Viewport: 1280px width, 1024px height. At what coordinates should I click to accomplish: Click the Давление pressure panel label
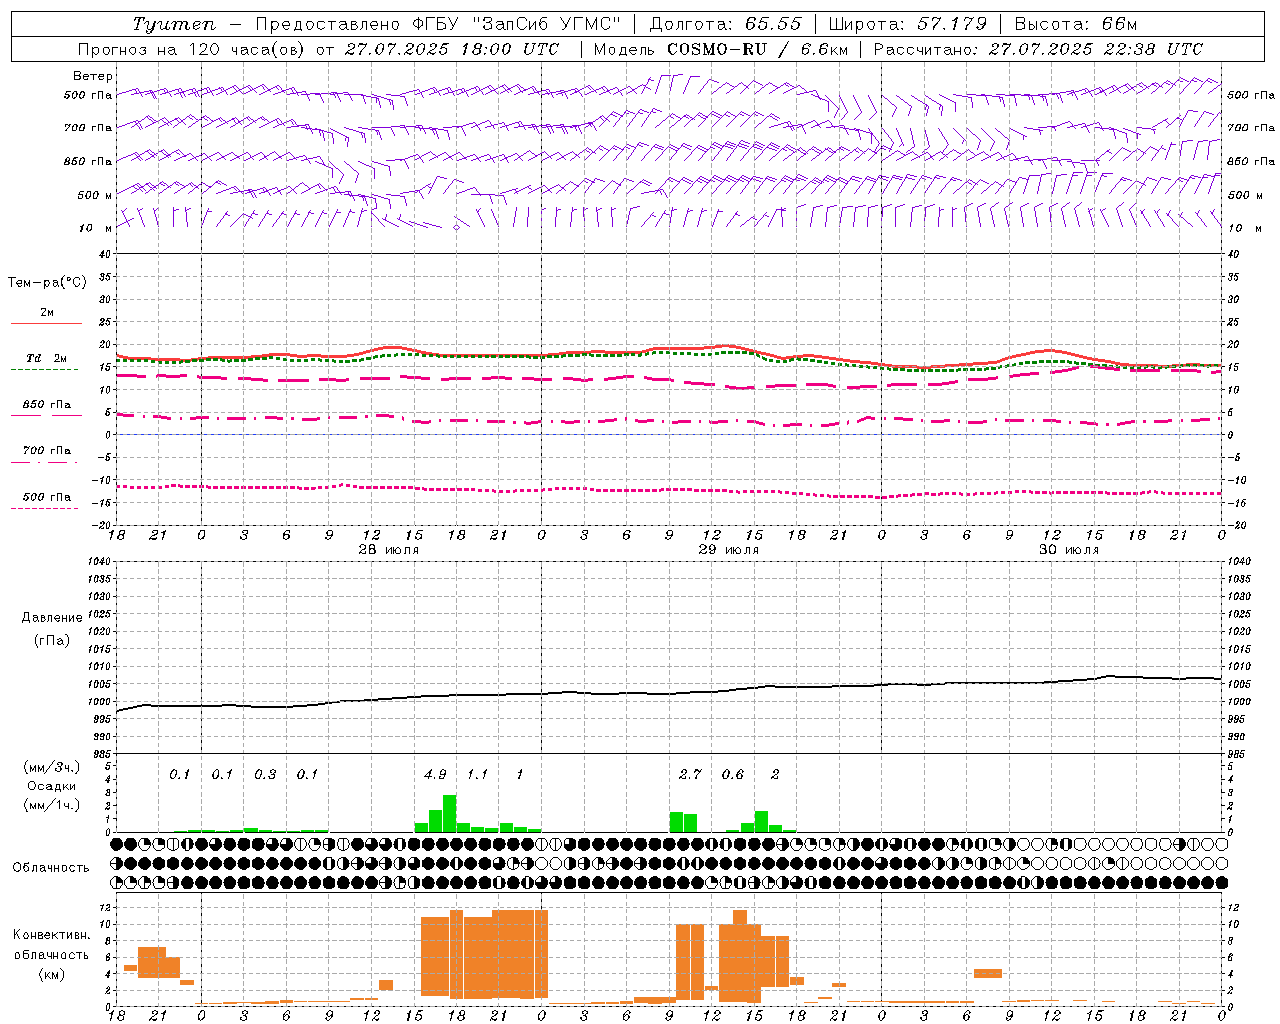click(x=52, y=618)
